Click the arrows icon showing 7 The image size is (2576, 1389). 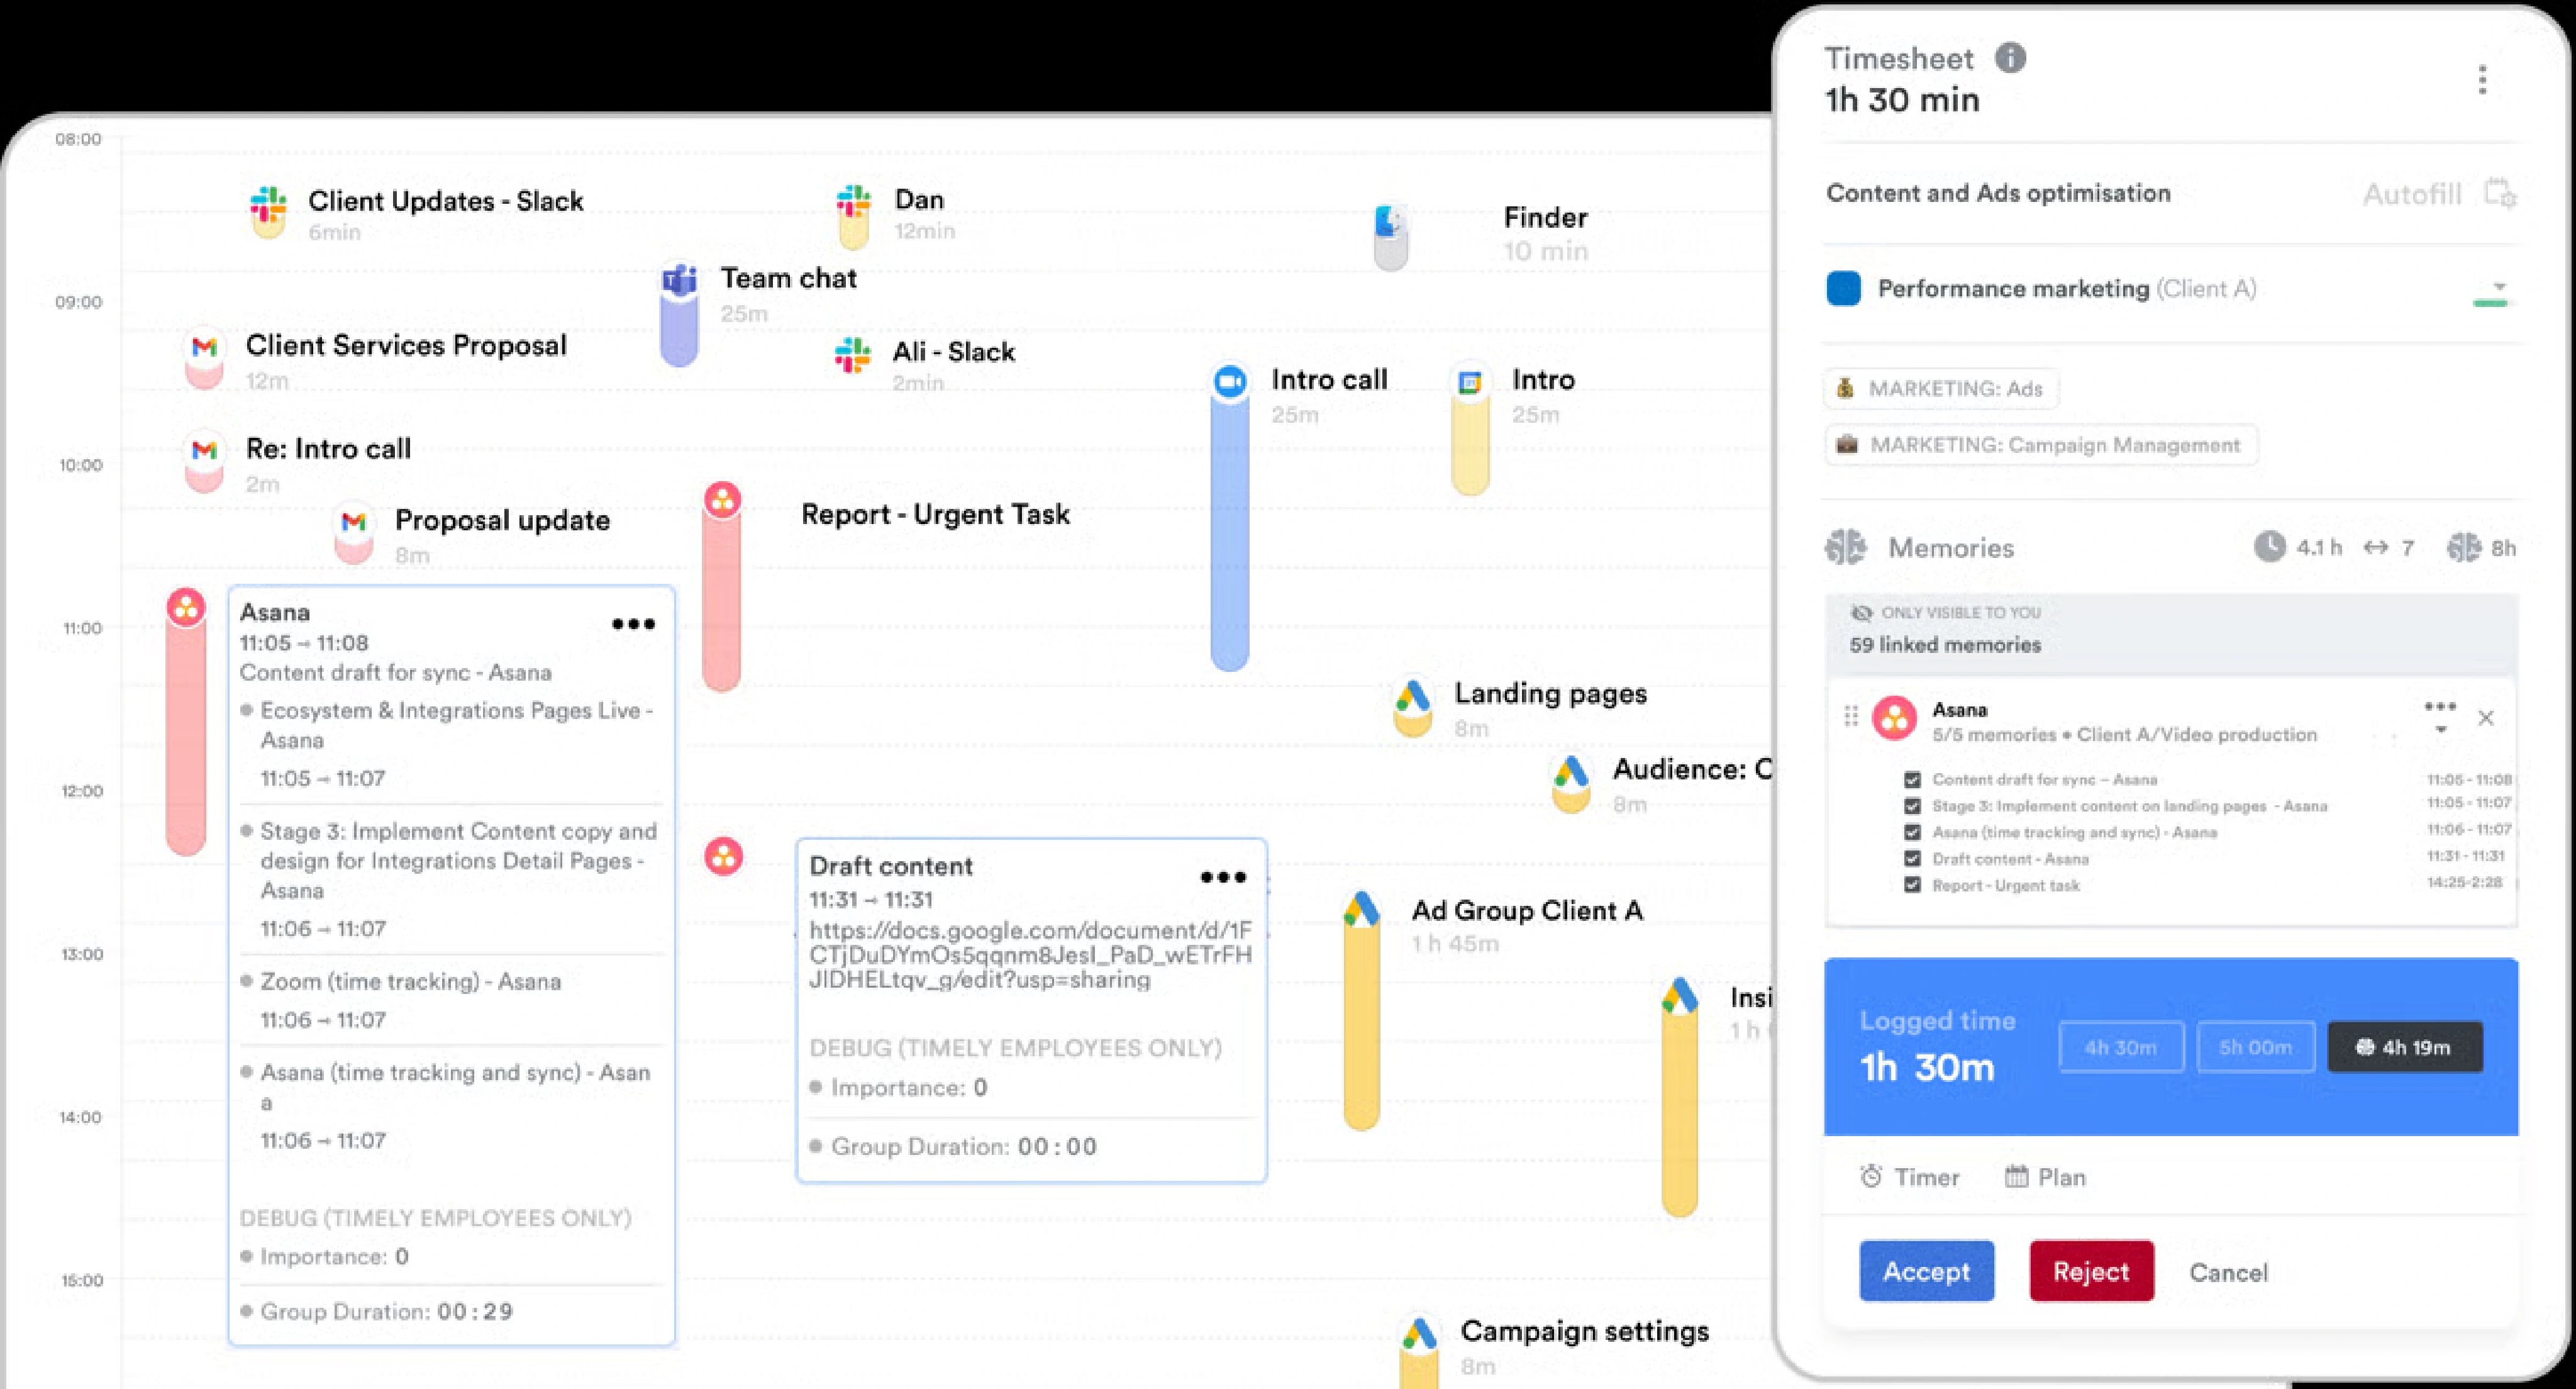pyautogui.click(x=2376, y=547)
